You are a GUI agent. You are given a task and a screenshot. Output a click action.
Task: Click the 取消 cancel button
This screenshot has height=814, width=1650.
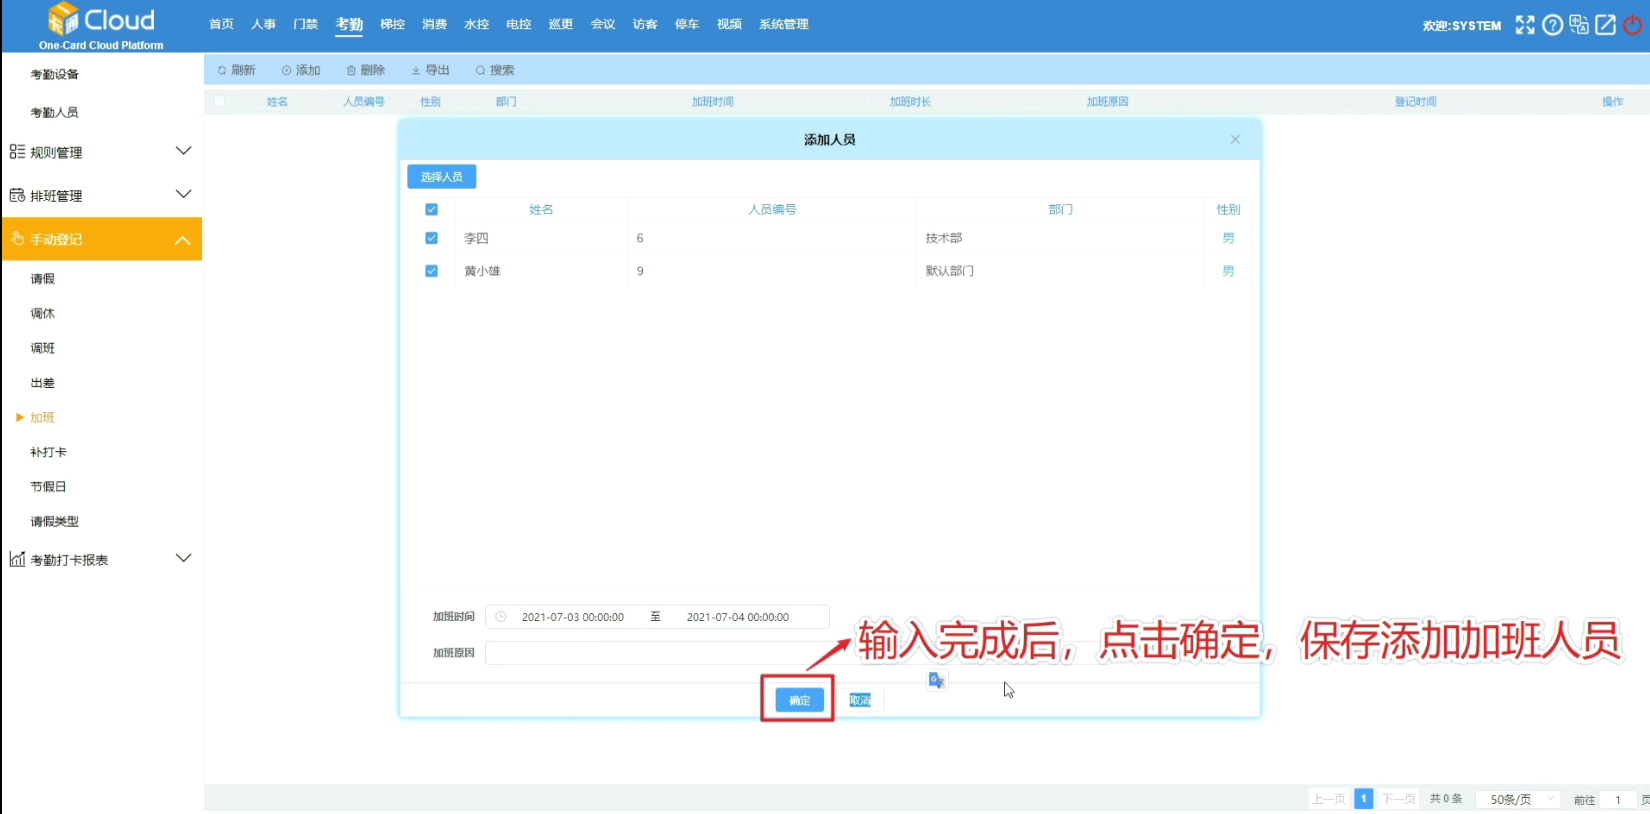point(860,700)
